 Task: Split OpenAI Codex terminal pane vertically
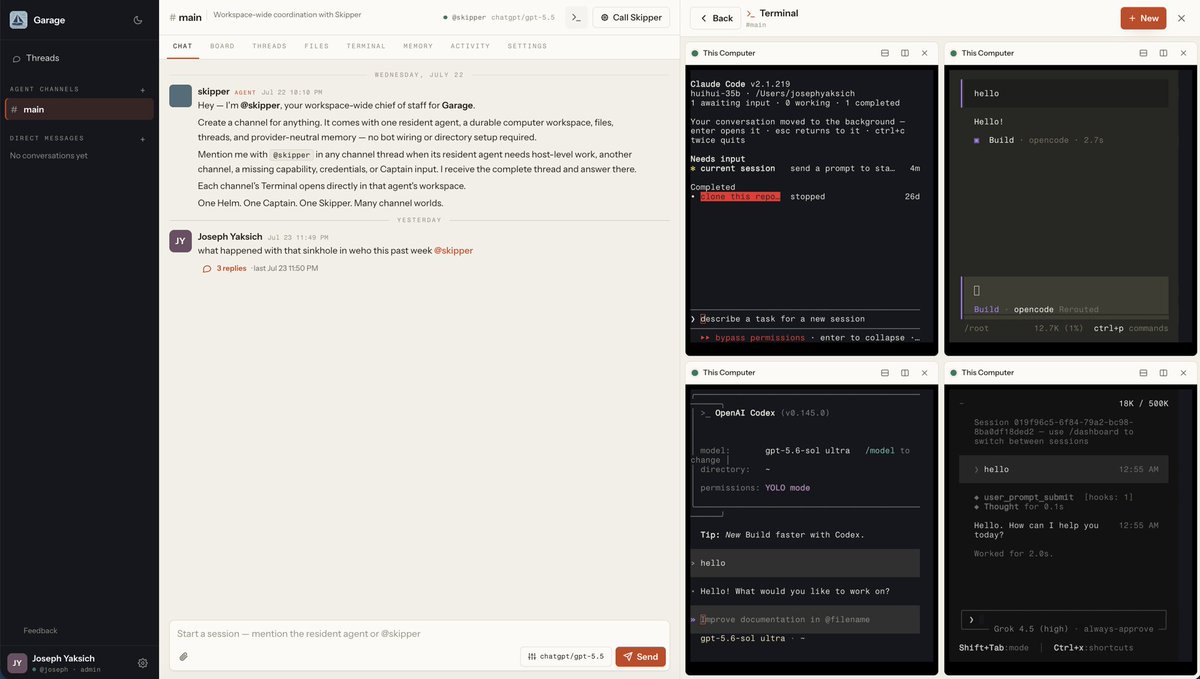click(905, 372)
